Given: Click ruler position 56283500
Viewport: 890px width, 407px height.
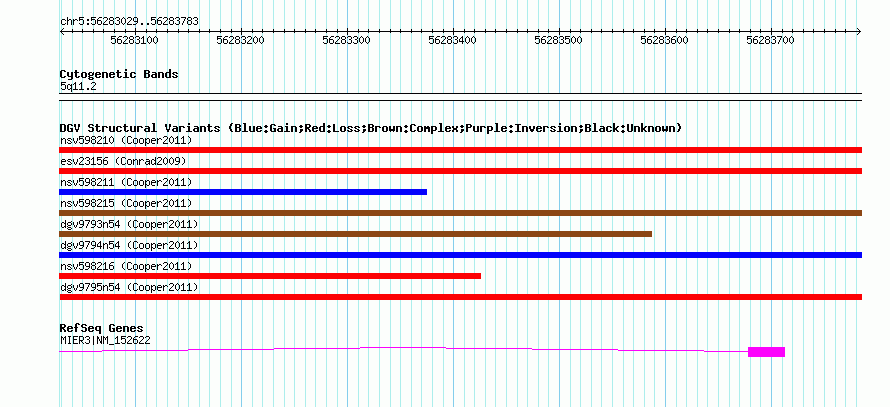Looking at the screenshot, I should 559,40.
